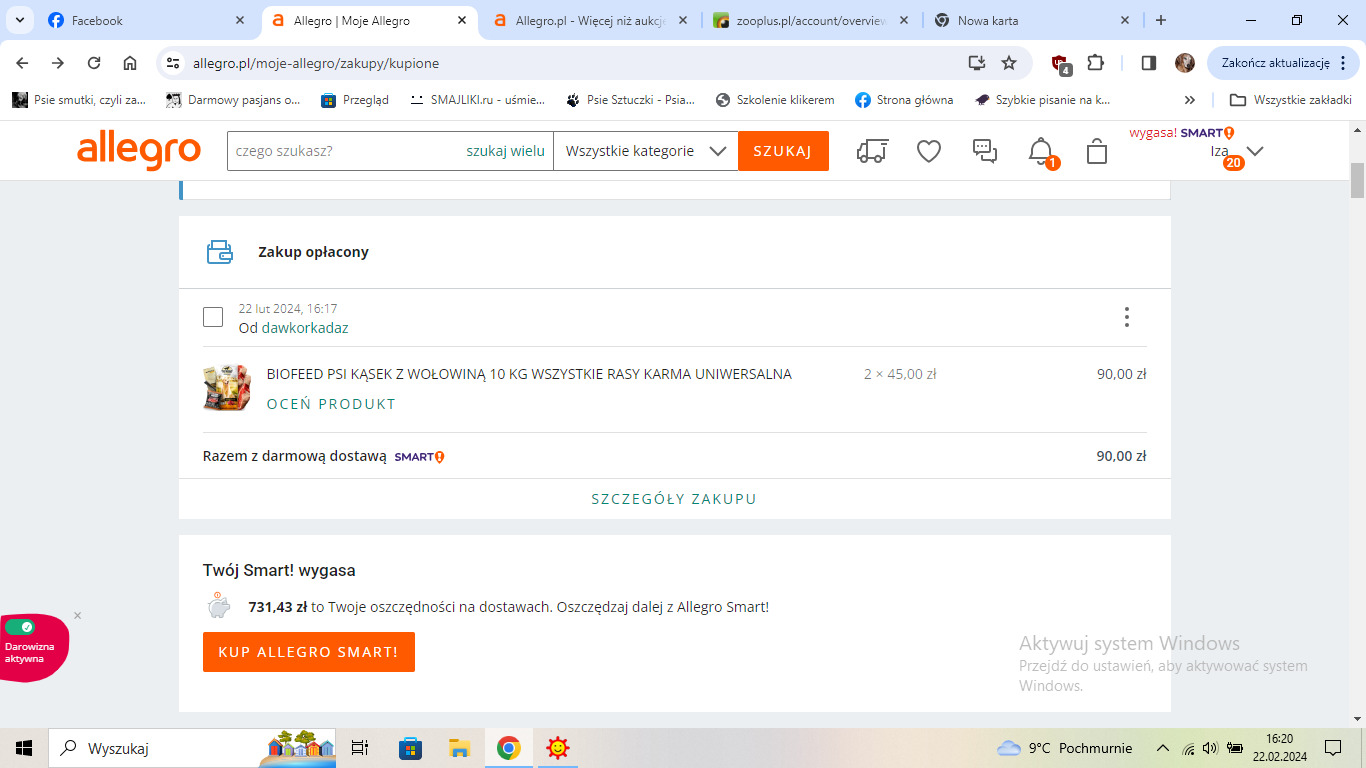The image size is (1366, 768).
Task: Open the notifications bell icon
Action: click(x=1041, y=151)
